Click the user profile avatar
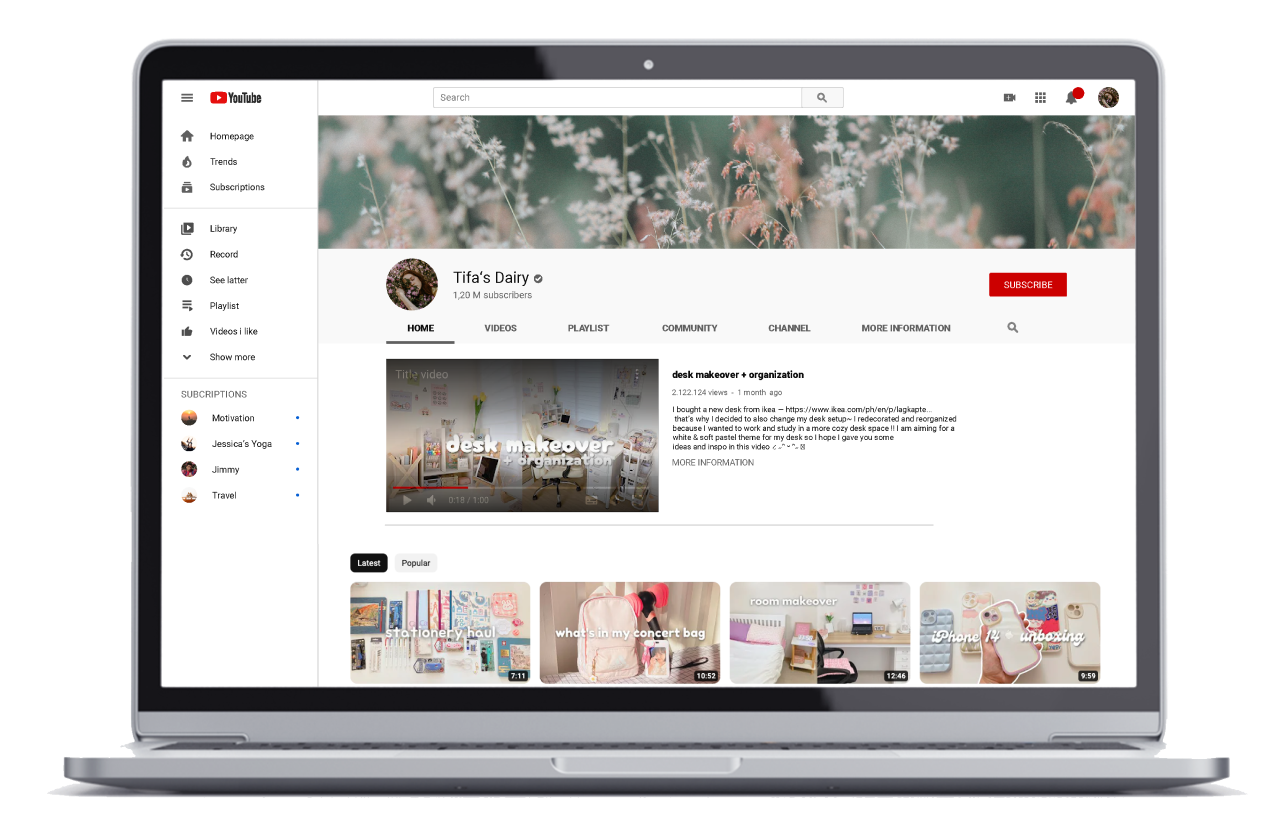Screen dimensions: 1288x824 click(x=1108, y=98)
